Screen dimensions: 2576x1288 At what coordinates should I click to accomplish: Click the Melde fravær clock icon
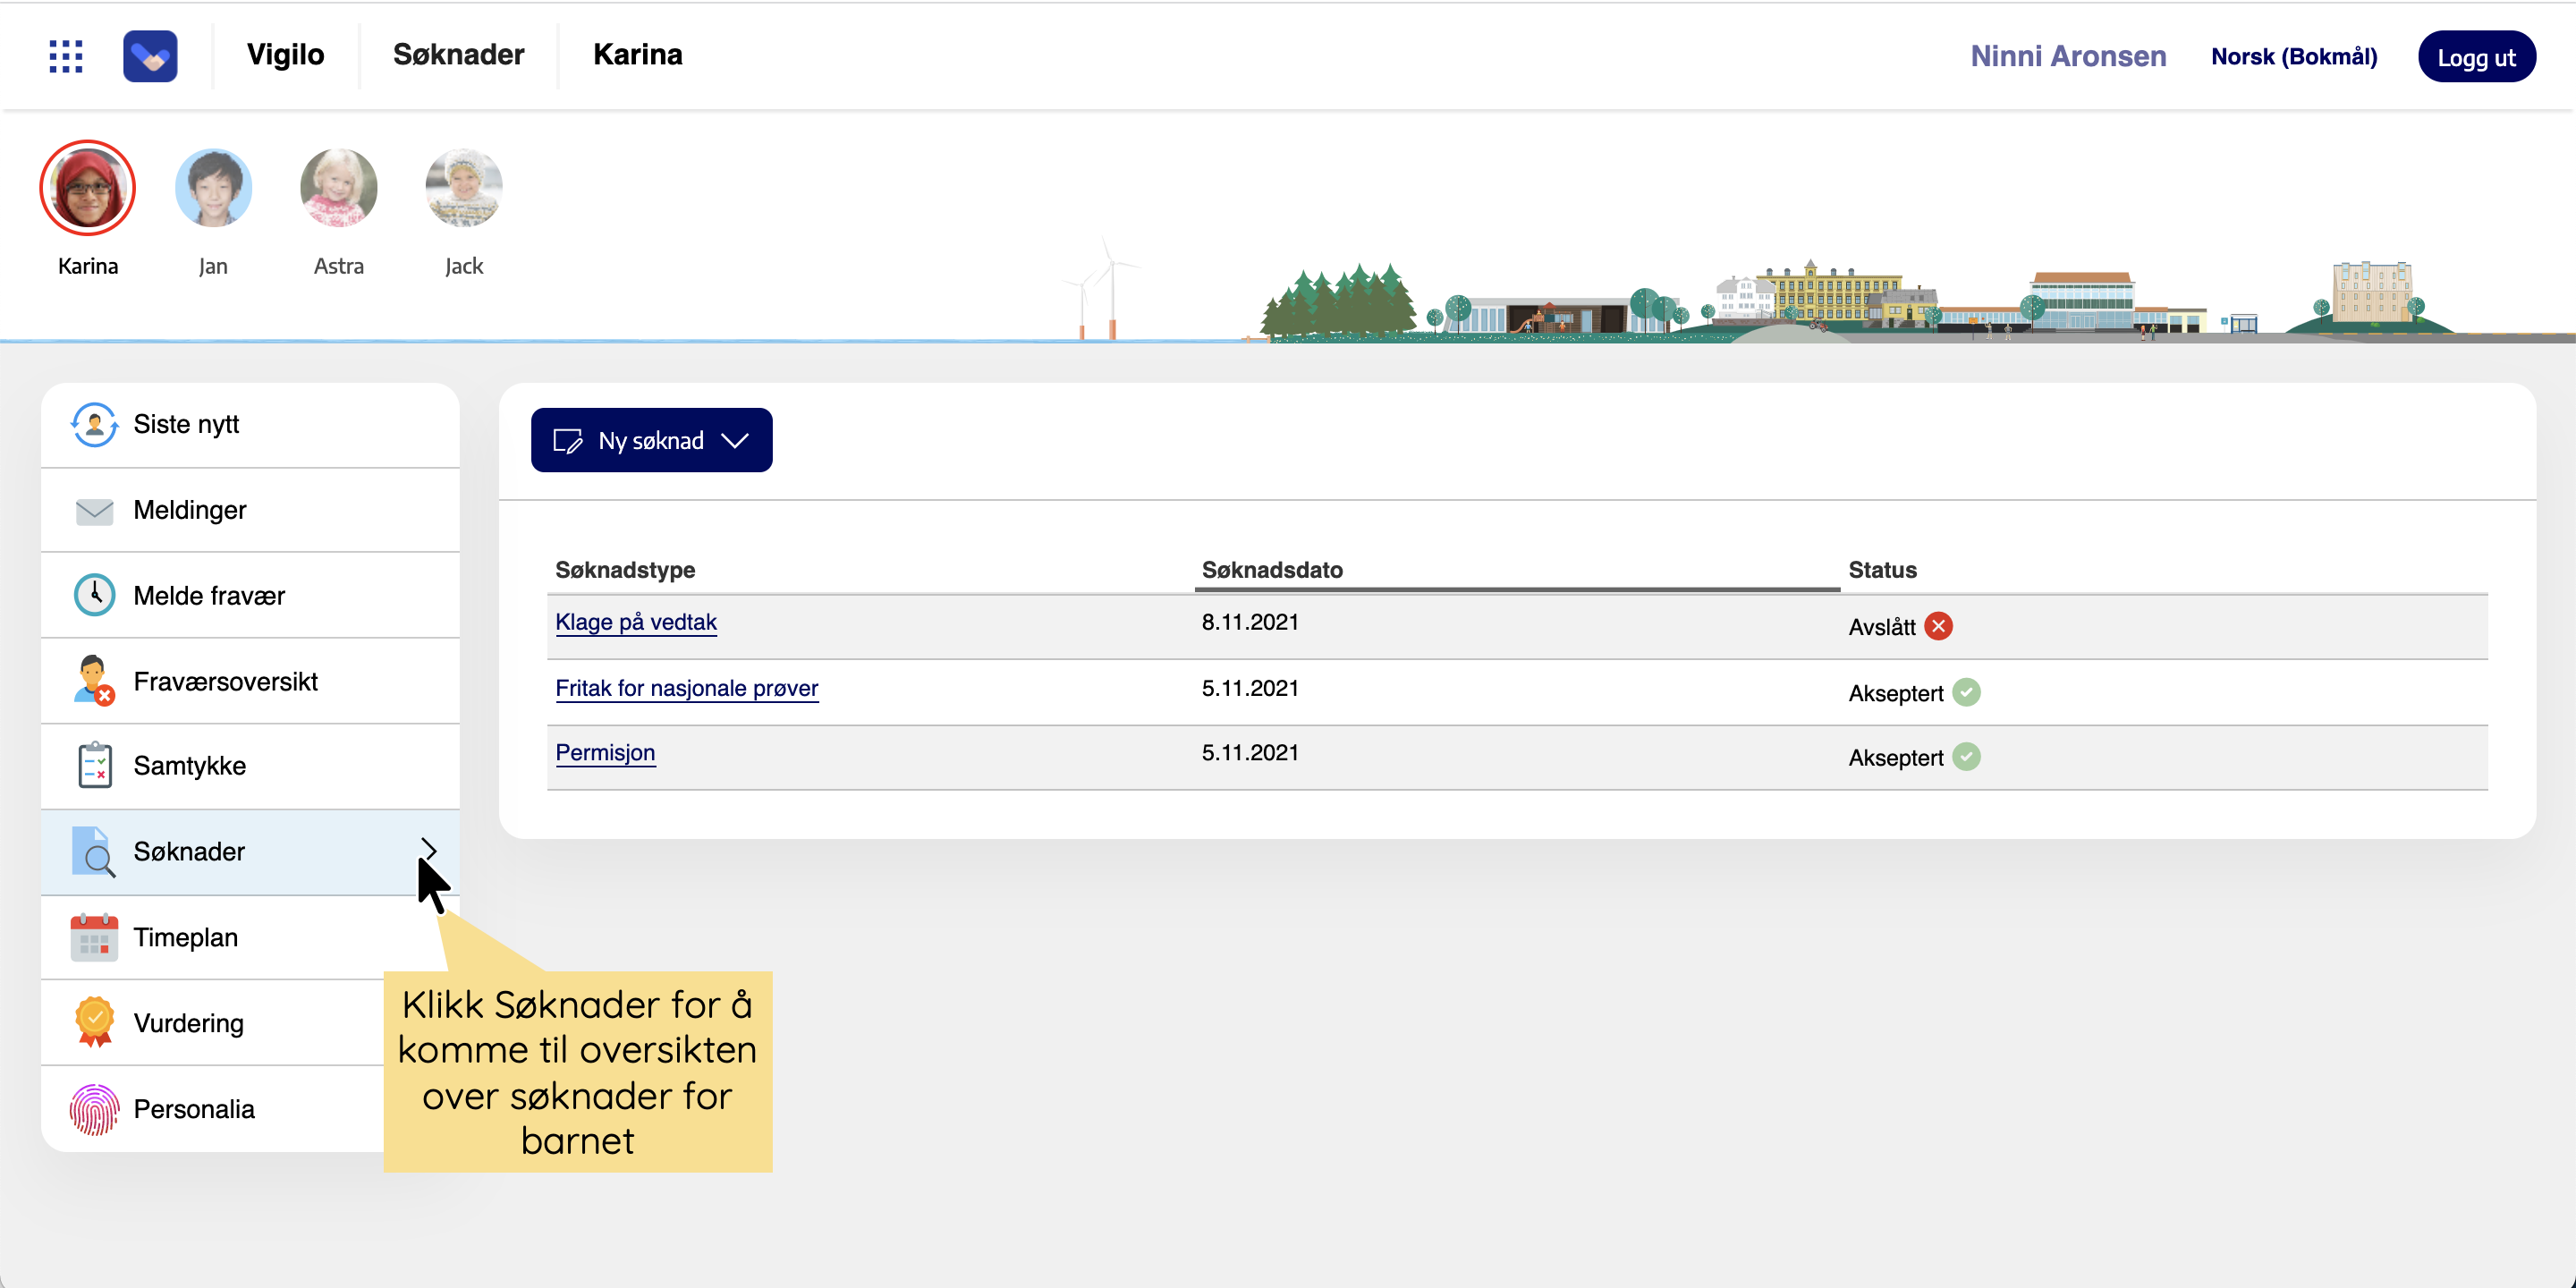pos(94,596)
